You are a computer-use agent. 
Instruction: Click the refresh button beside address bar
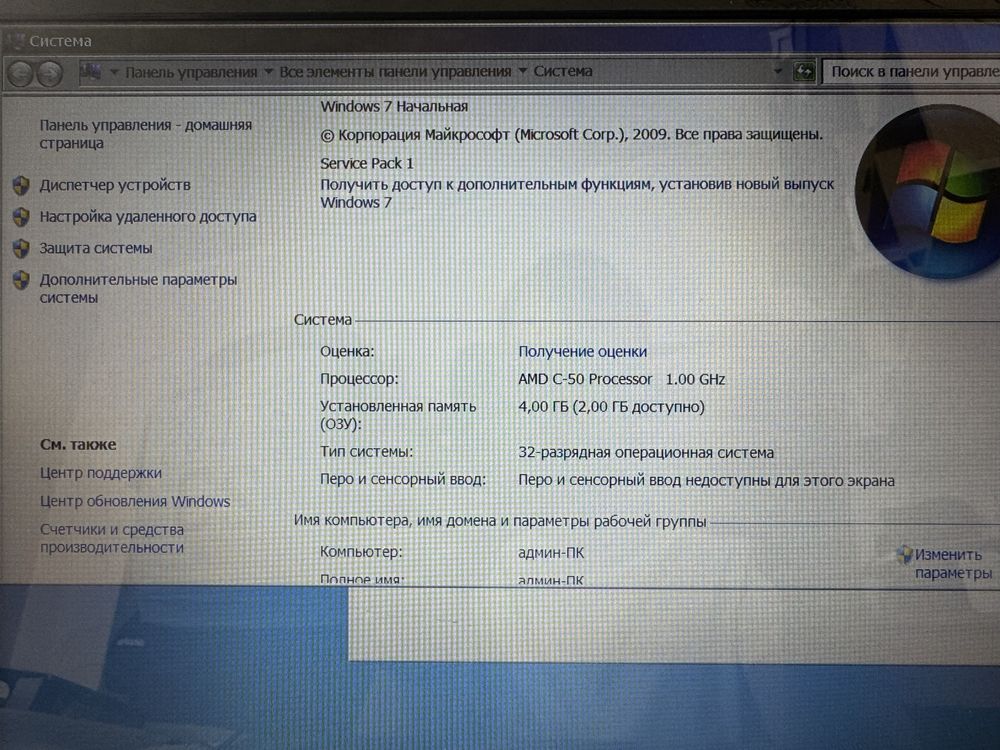click(804, 71)
